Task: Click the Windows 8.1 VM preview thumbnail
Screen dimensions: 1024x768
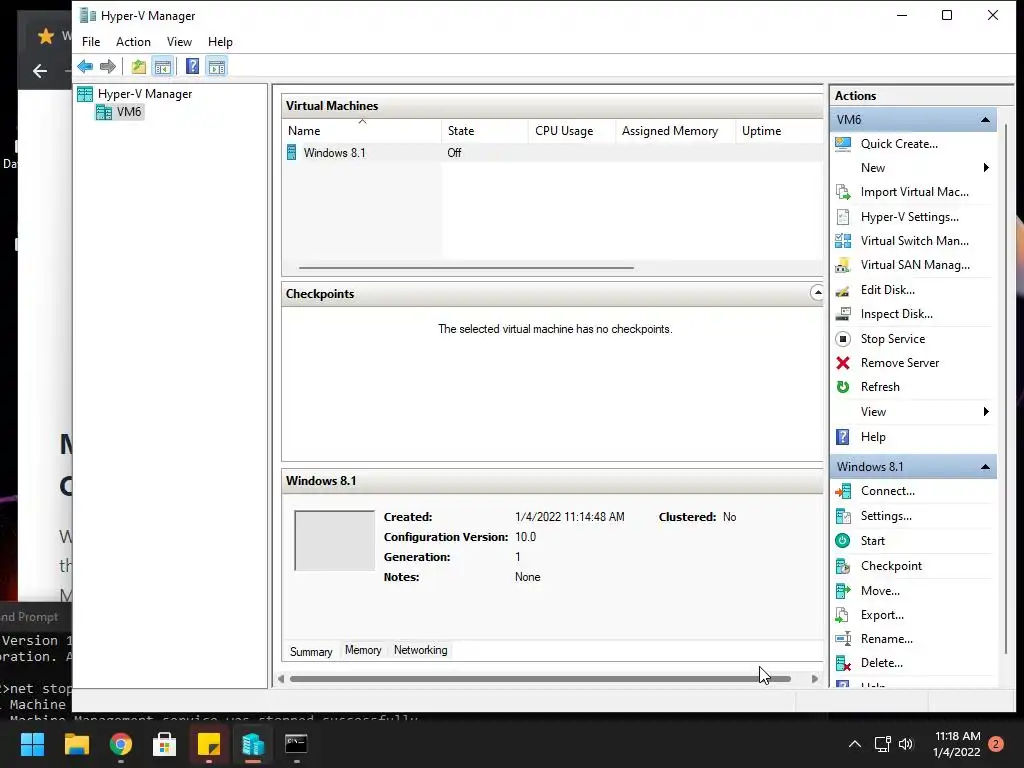Action: tap(334, 541)
